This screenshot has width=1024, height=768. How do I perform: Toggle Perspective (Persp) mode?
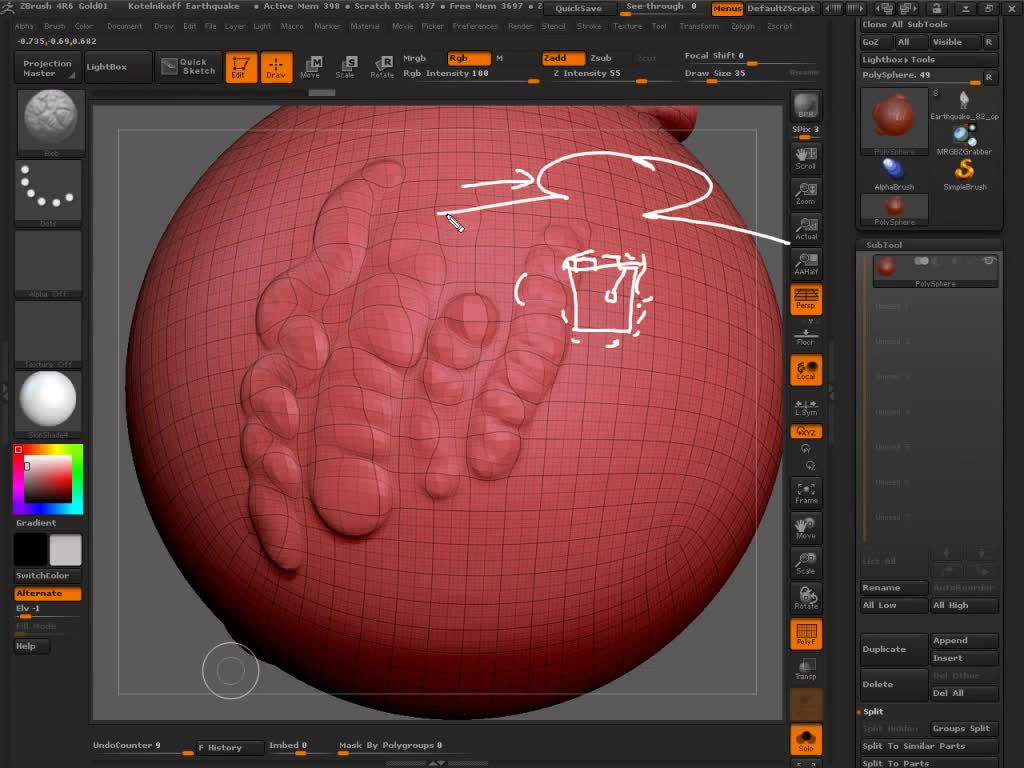[x=805, y=299]
